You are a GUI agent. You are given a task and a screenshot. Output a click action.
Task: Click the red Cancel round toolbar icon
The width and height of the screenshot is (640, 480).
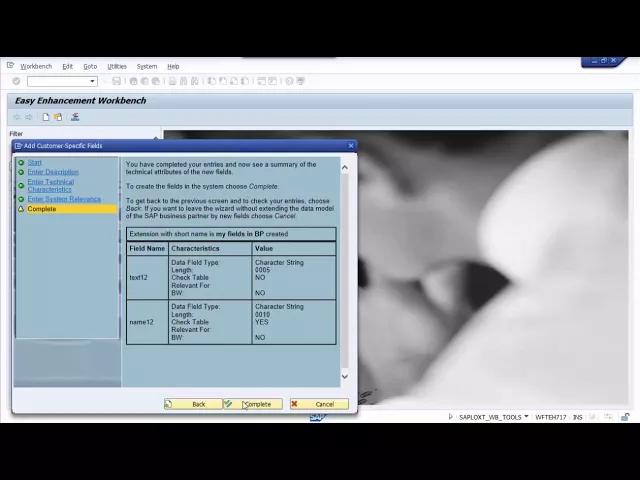(156, 81)
